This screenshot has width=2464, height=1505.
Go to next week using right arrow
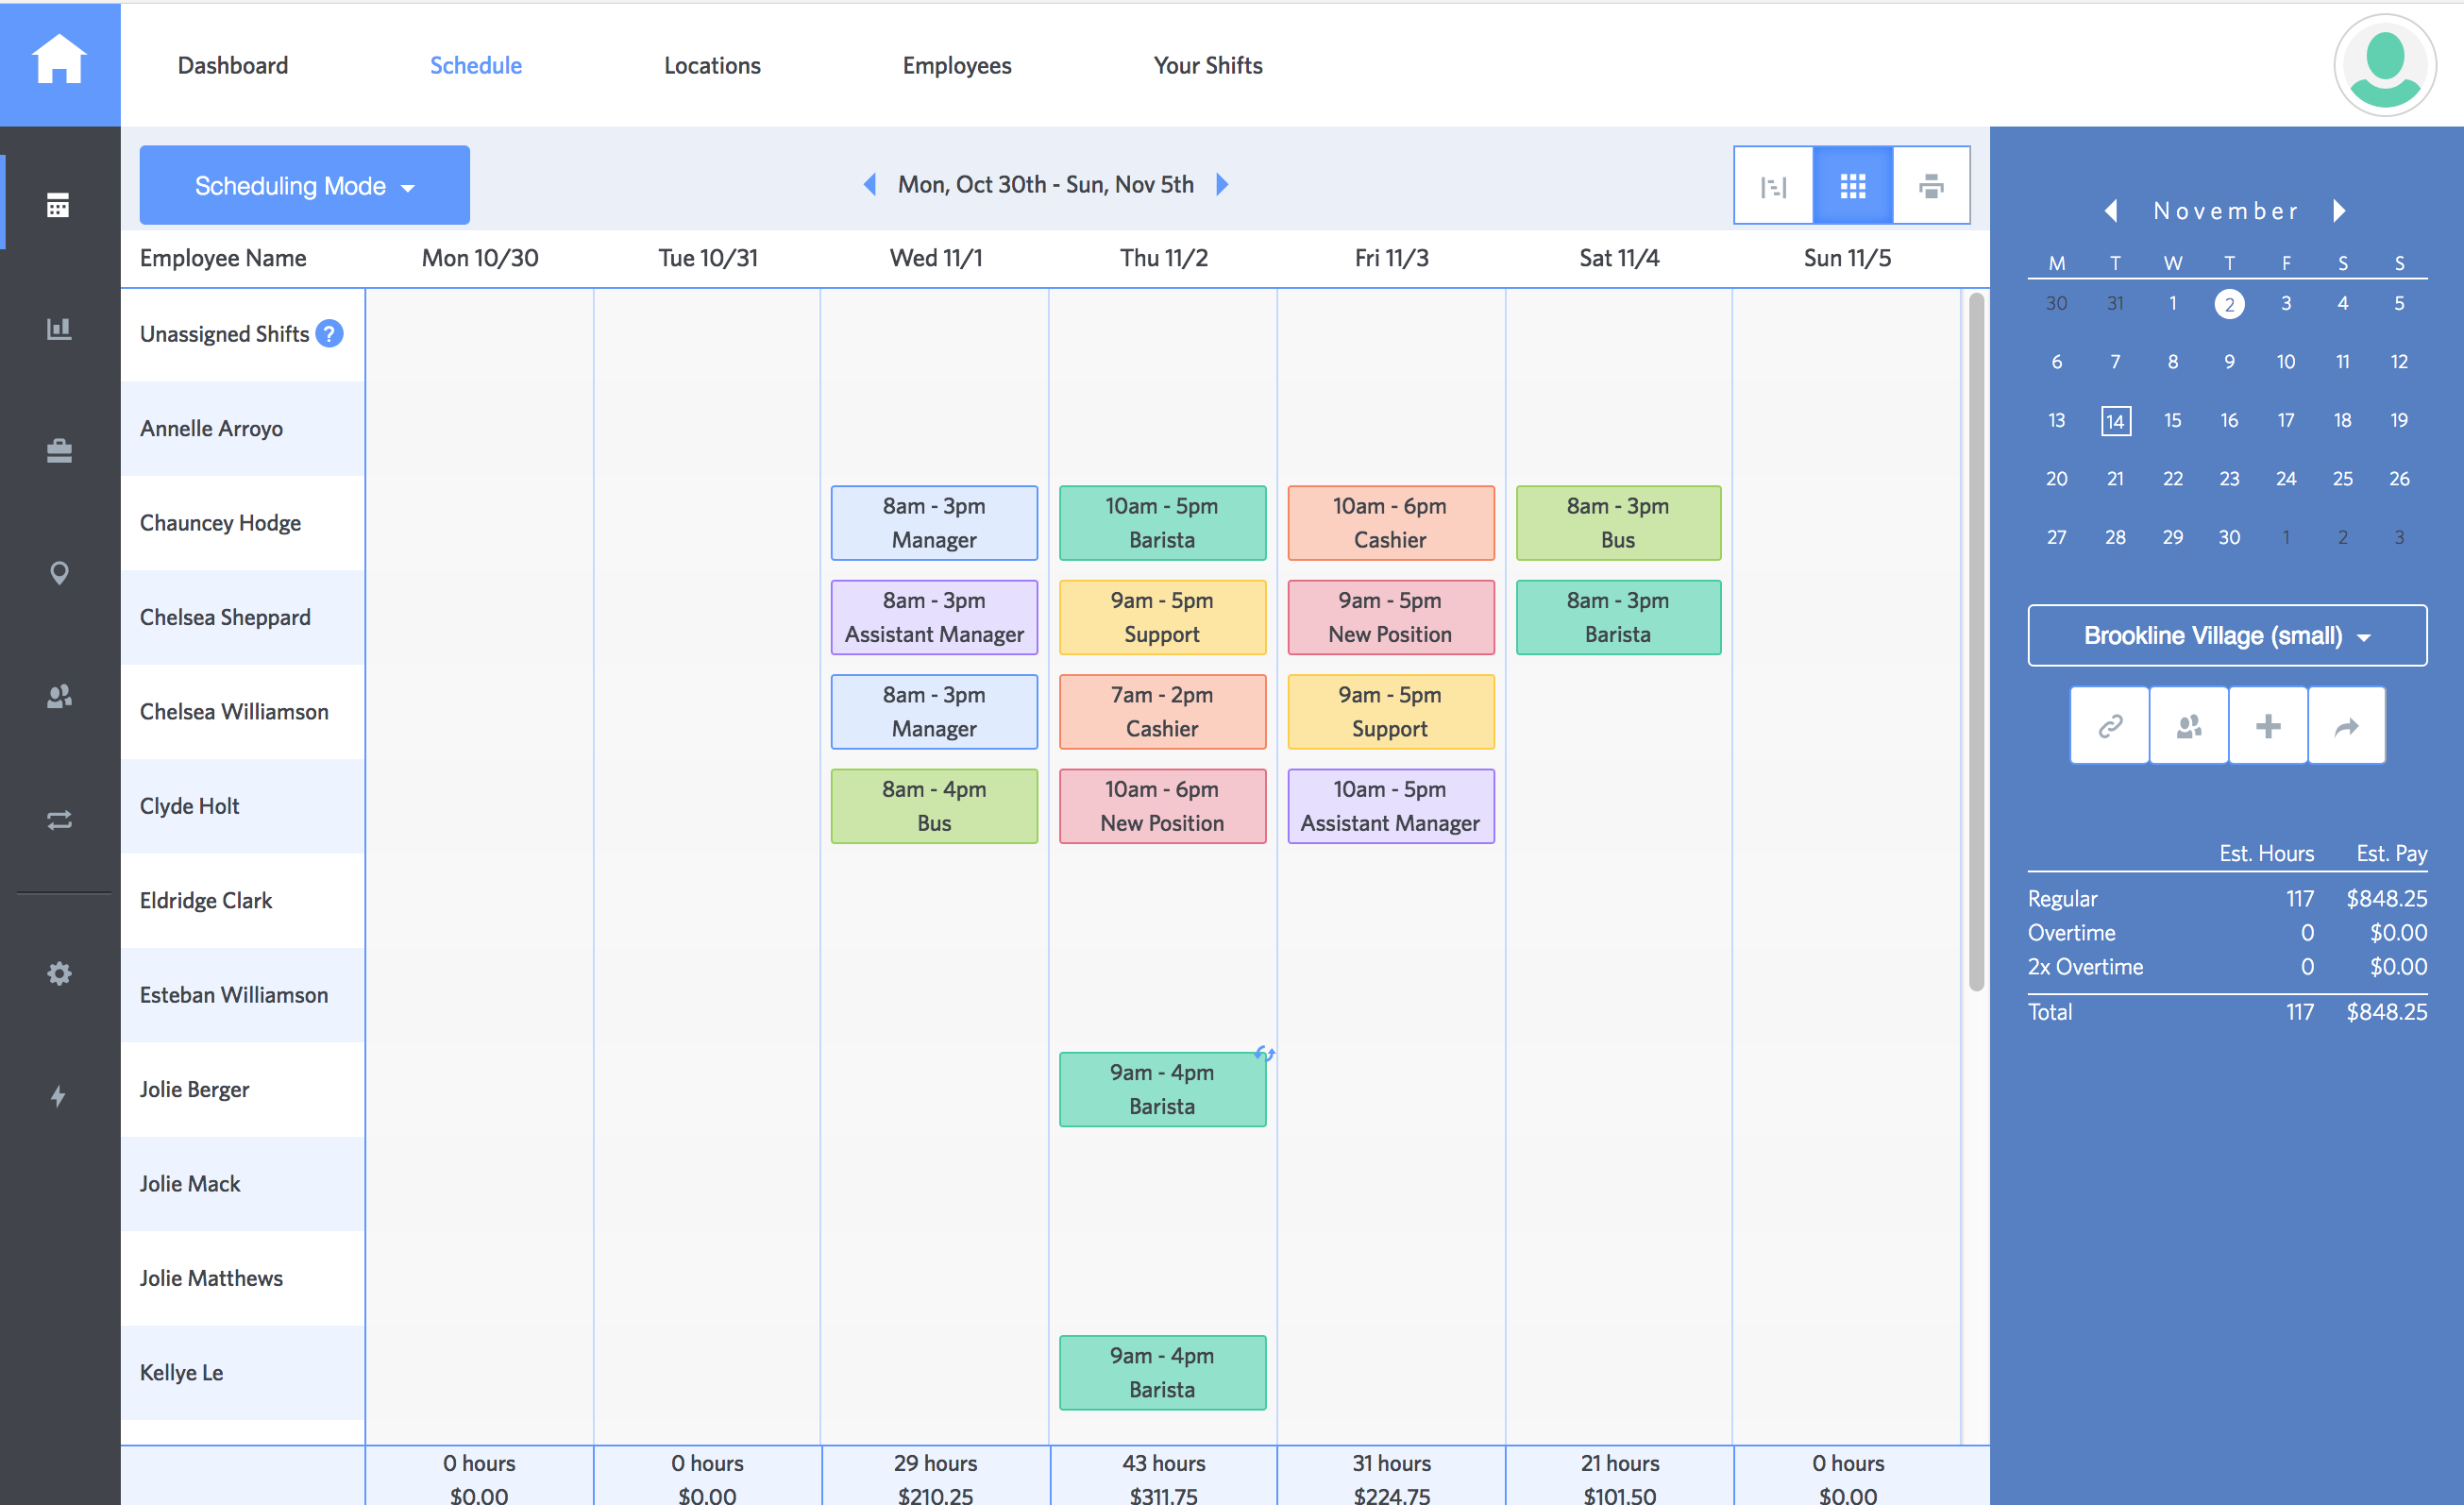(1222, 184)
